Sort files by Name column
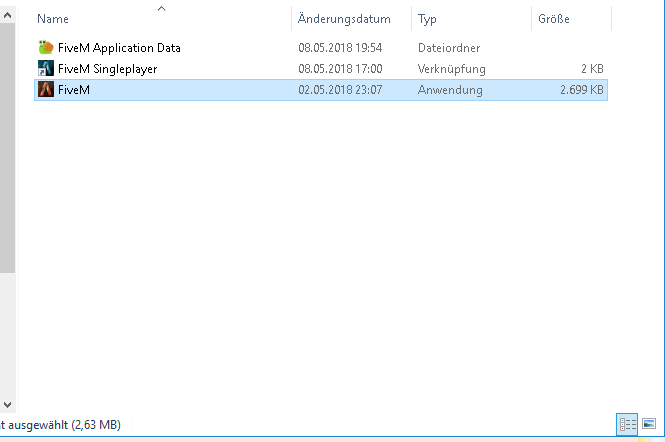665x442 pixels. click(x=53, y=19)
